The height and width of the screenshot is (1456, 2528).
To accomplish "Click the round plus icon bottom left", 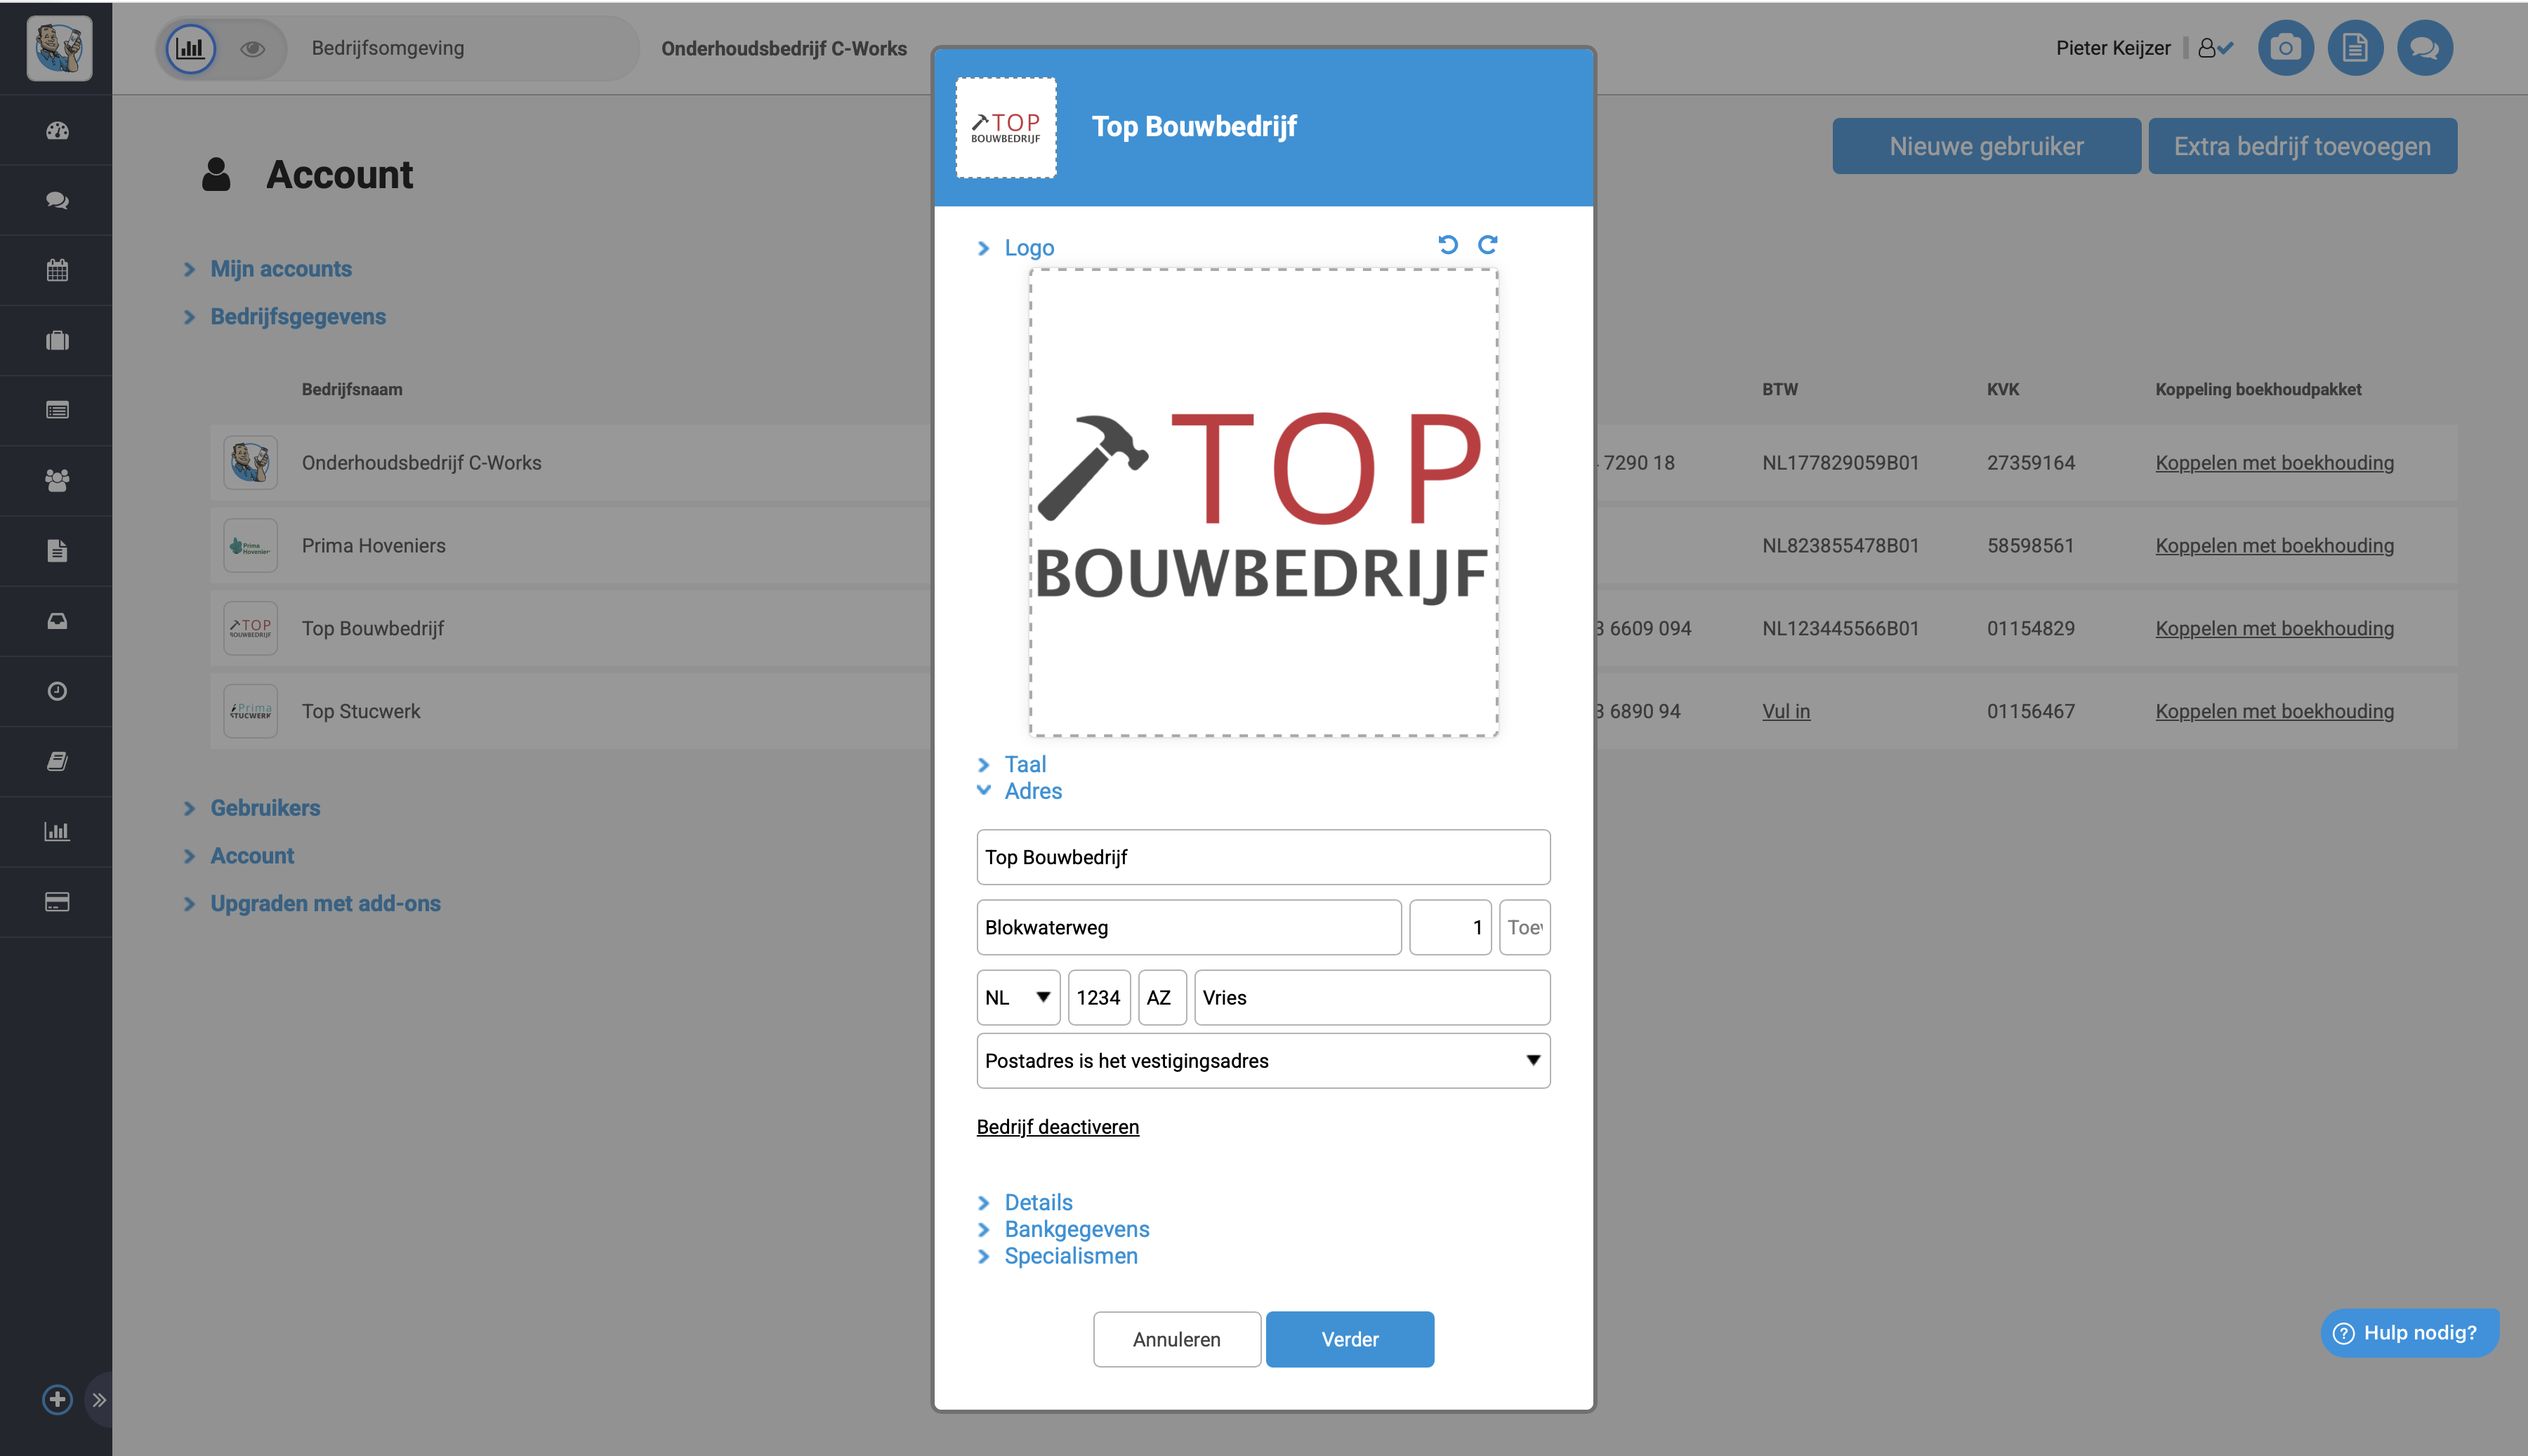I will (57, 1399).
